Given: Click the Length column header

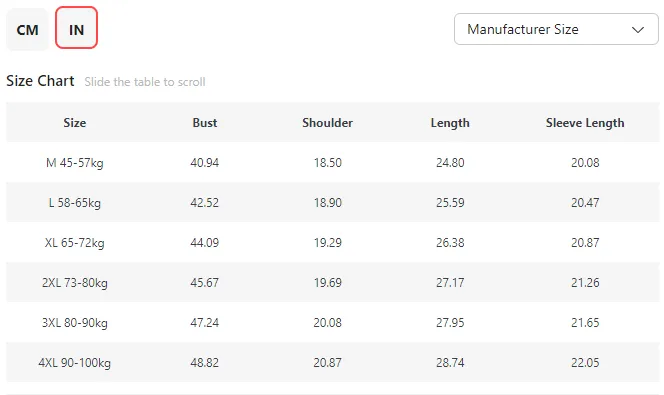Looking at the screenshot, I should point(450,123).
